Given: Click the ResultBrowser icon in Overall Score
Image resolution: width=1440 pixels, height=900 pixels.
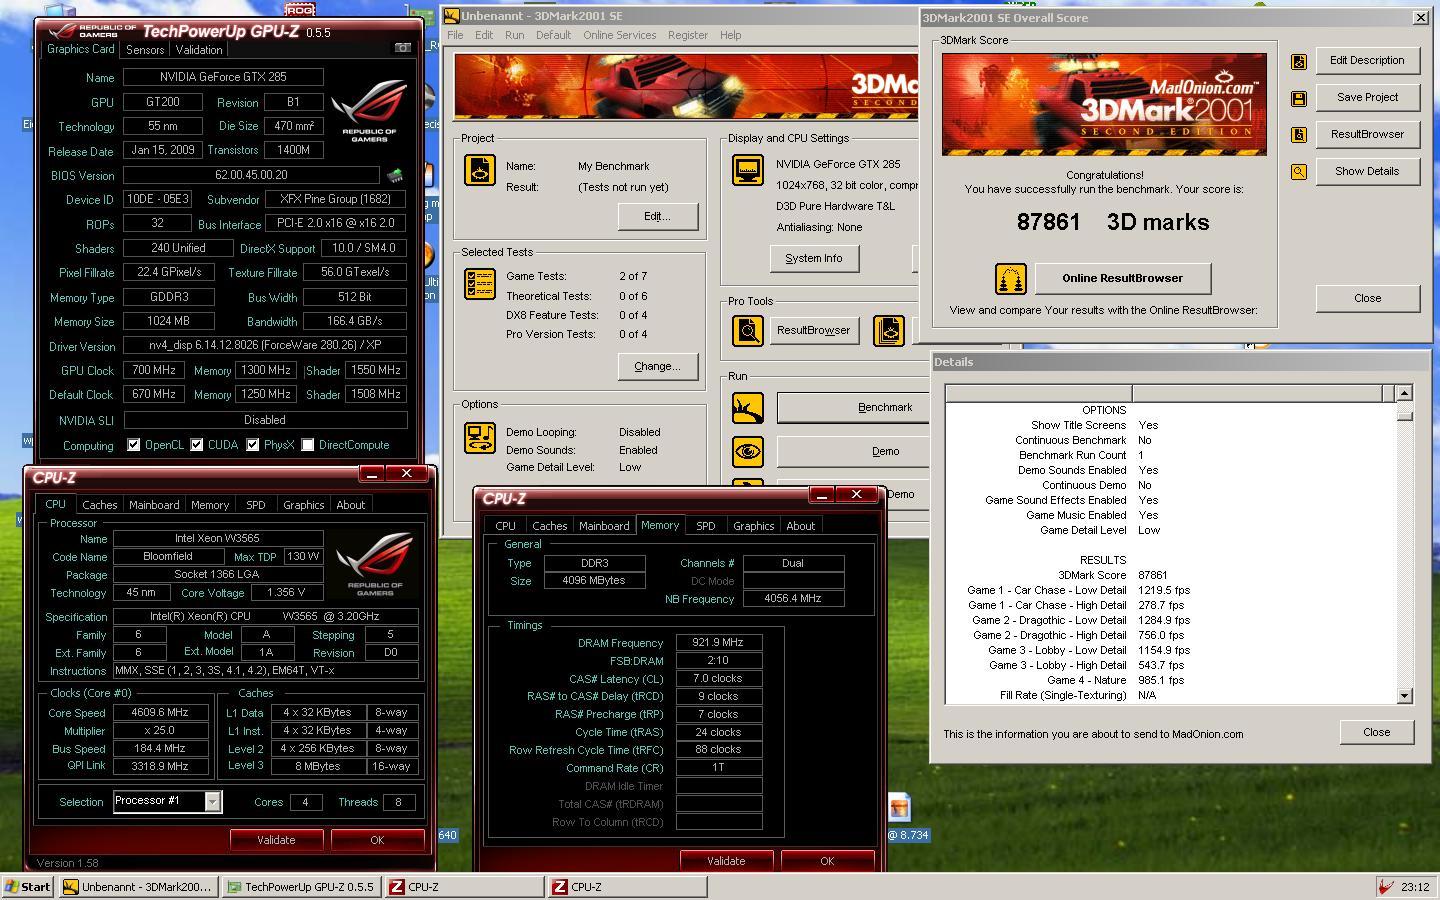Looking at the screenshot, I should click(1299, 135).
